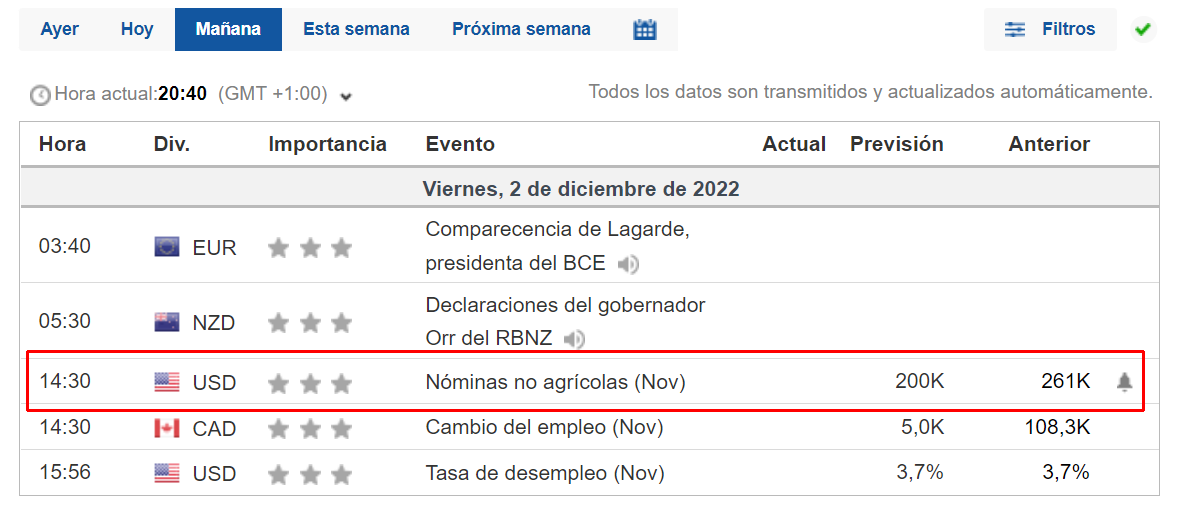Click the New Zealand flag icon

pos(166,322)
